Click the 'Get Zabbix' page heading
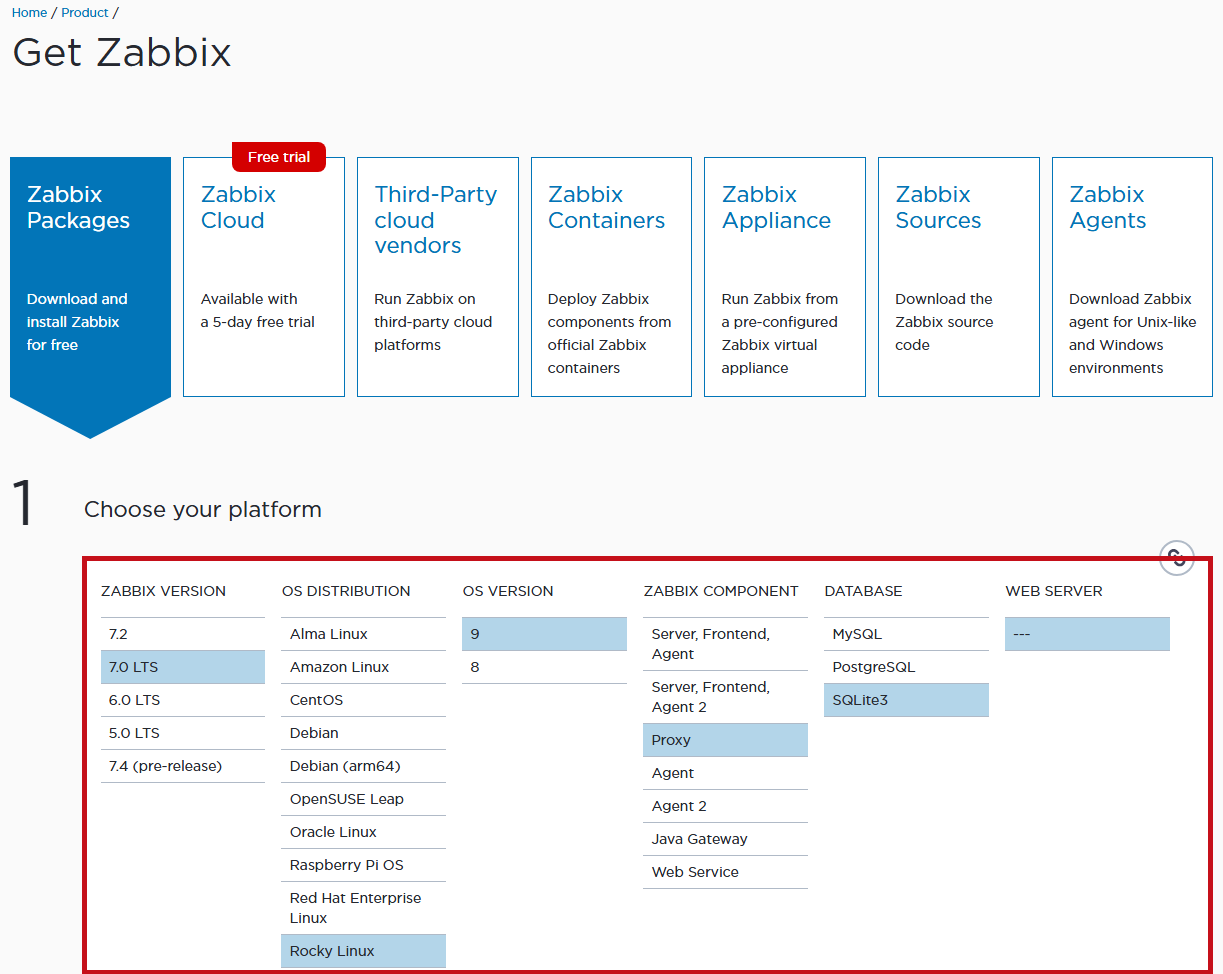The height and width of the screenshot is (974, 1223). [122, 52]
